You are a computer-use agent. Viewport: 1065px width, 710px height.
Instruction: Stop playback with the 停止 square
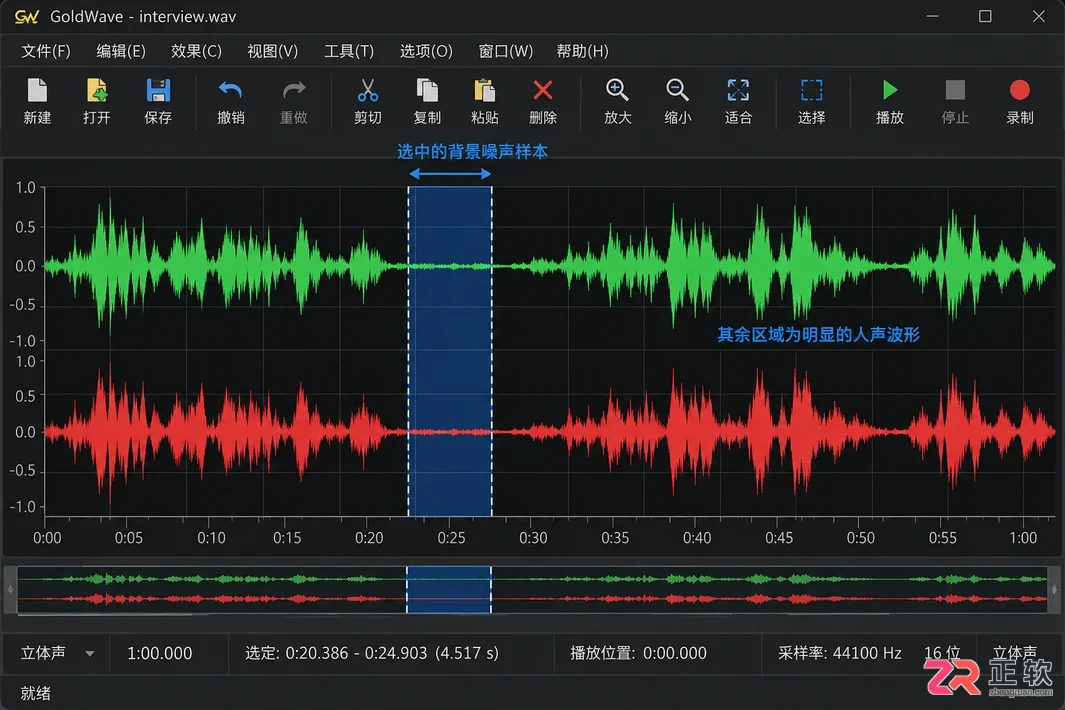(955, 90)
